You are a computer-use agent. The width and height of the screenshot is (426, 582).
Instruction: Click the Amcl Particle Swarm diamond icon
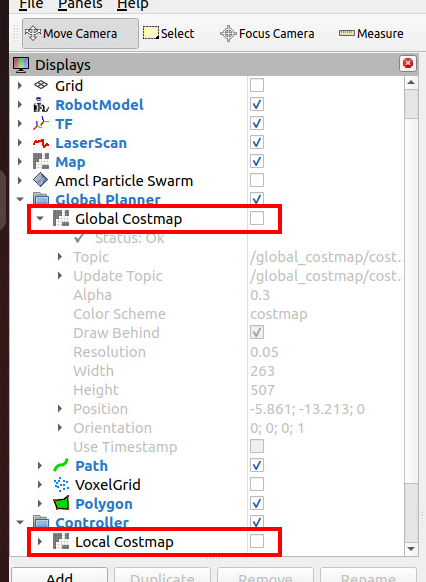[x=40, y=180]
